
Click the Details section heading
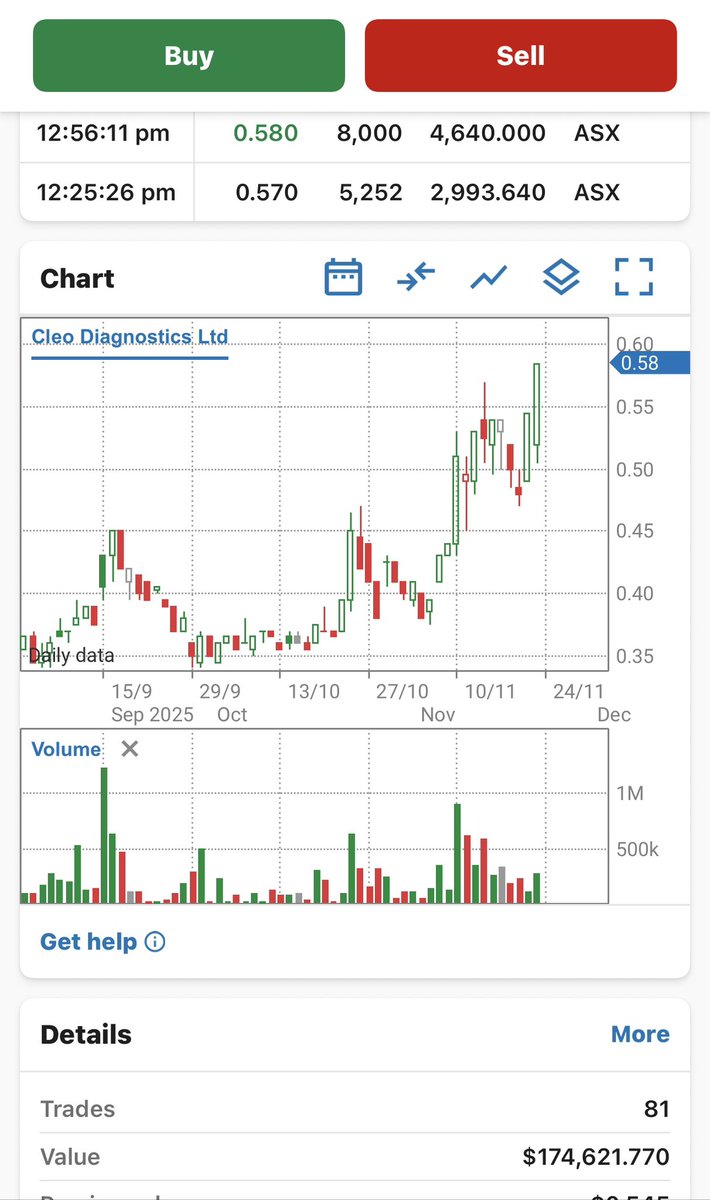pos(86,1034)
